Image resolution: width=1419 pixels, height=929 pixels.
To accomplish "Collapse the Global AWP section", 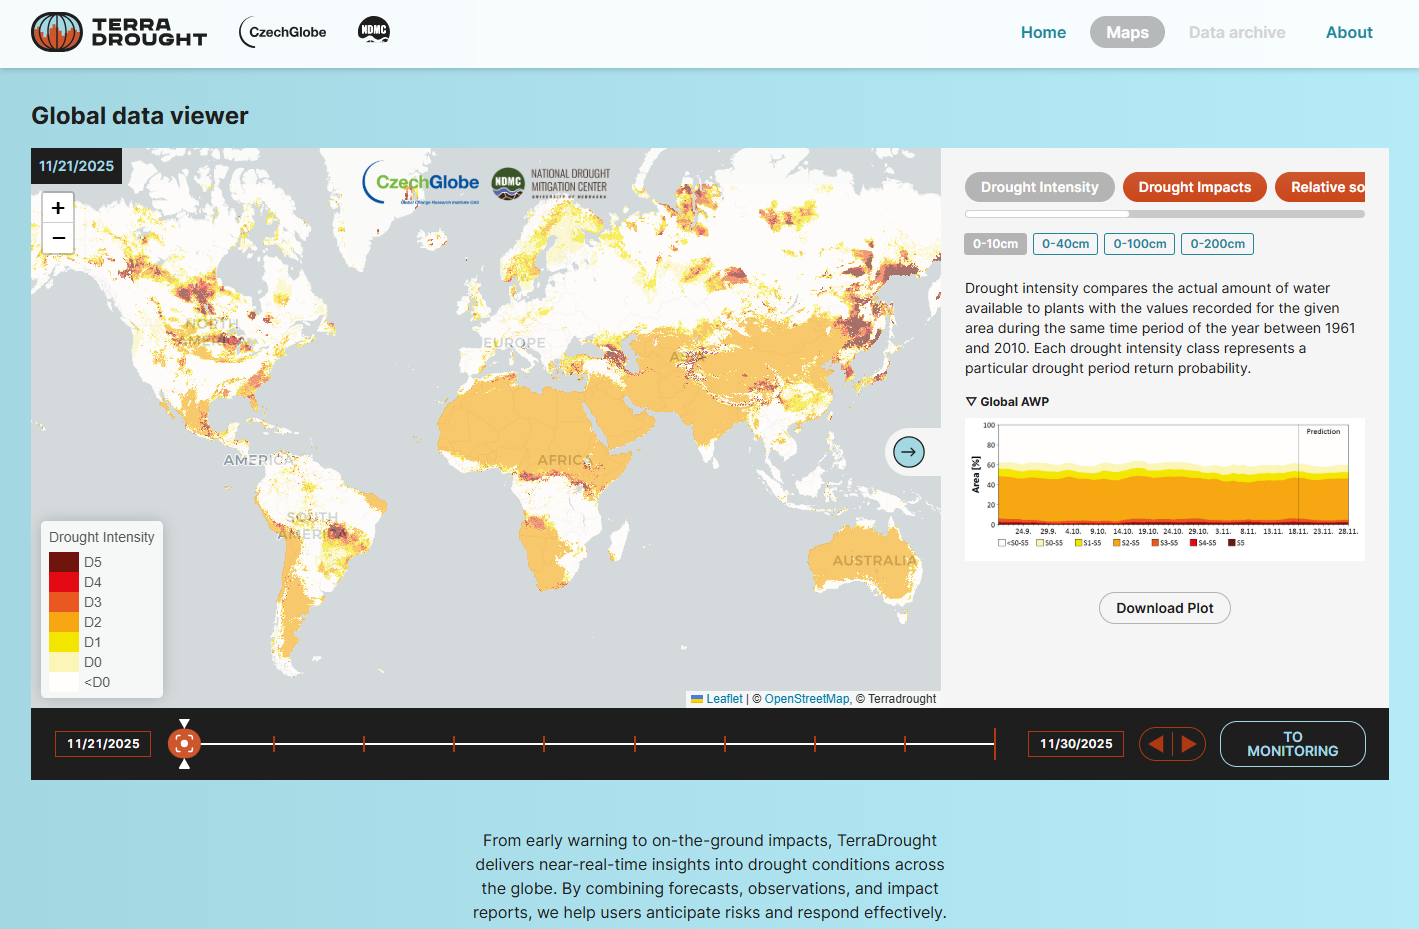I will pyautogui.click(x=1007, y=402).
